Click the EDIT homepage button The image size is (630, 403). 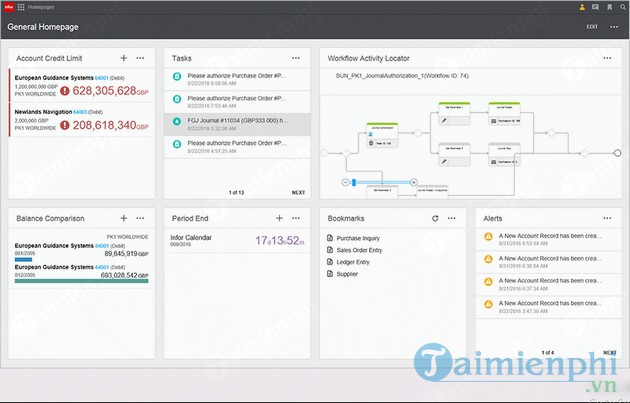point(592,27)
